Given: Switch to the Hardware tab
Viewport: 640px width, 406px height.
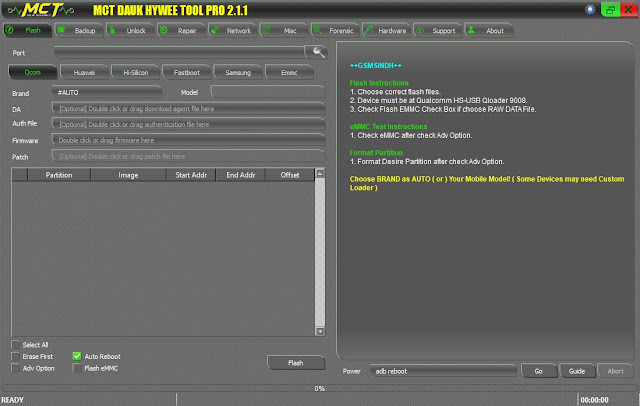Looking at the screenshot, I should (x=386, y=31).
